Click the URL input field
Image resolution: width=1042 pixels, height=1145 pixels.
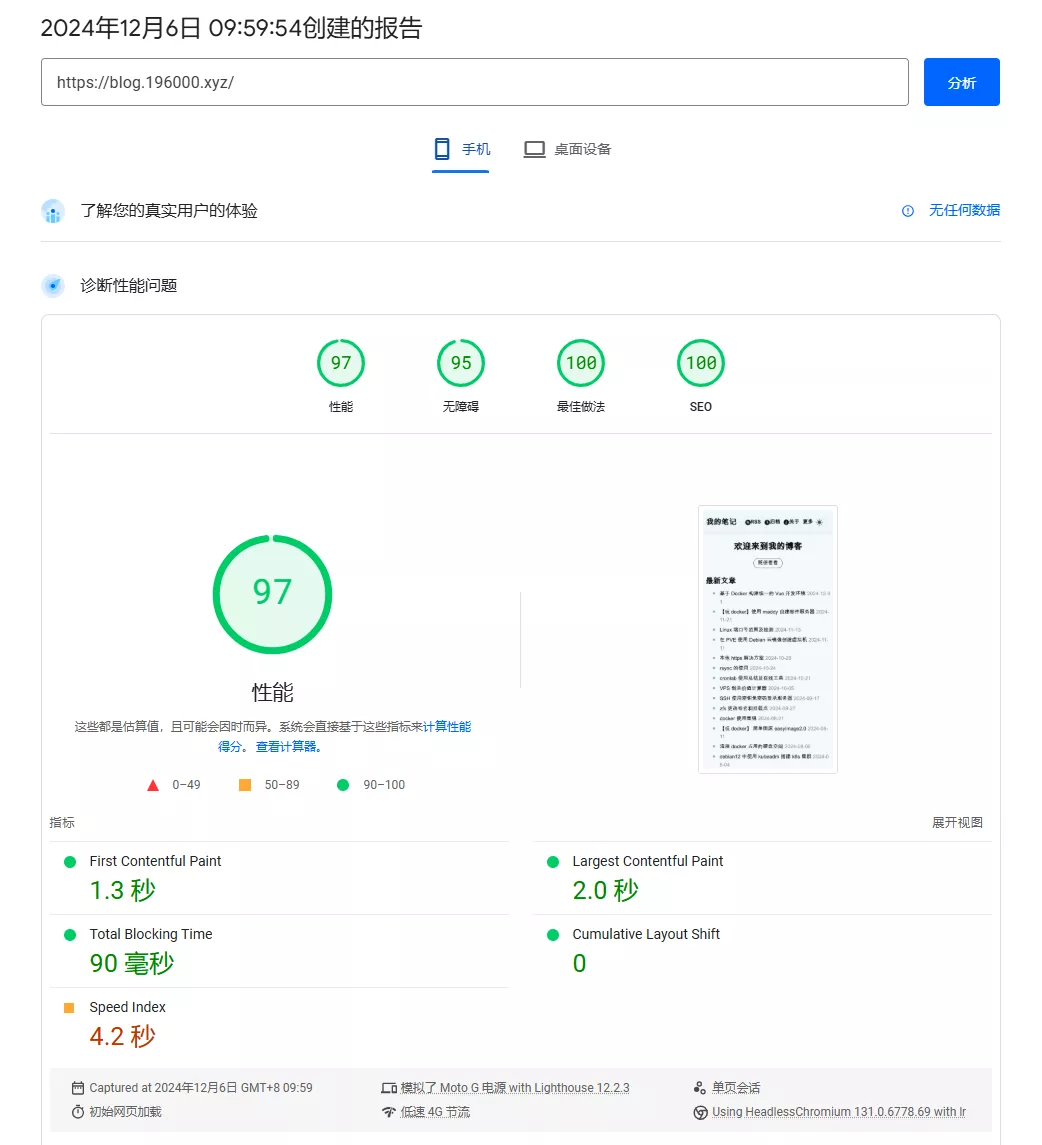475,82
